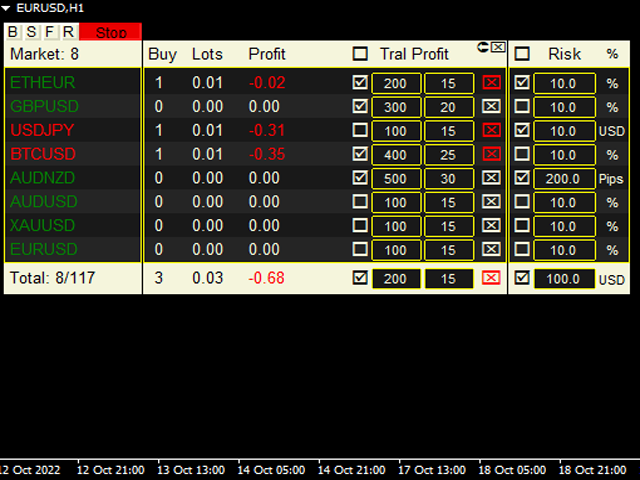Enable AUDUSD trailing profit checkbox

360,202
